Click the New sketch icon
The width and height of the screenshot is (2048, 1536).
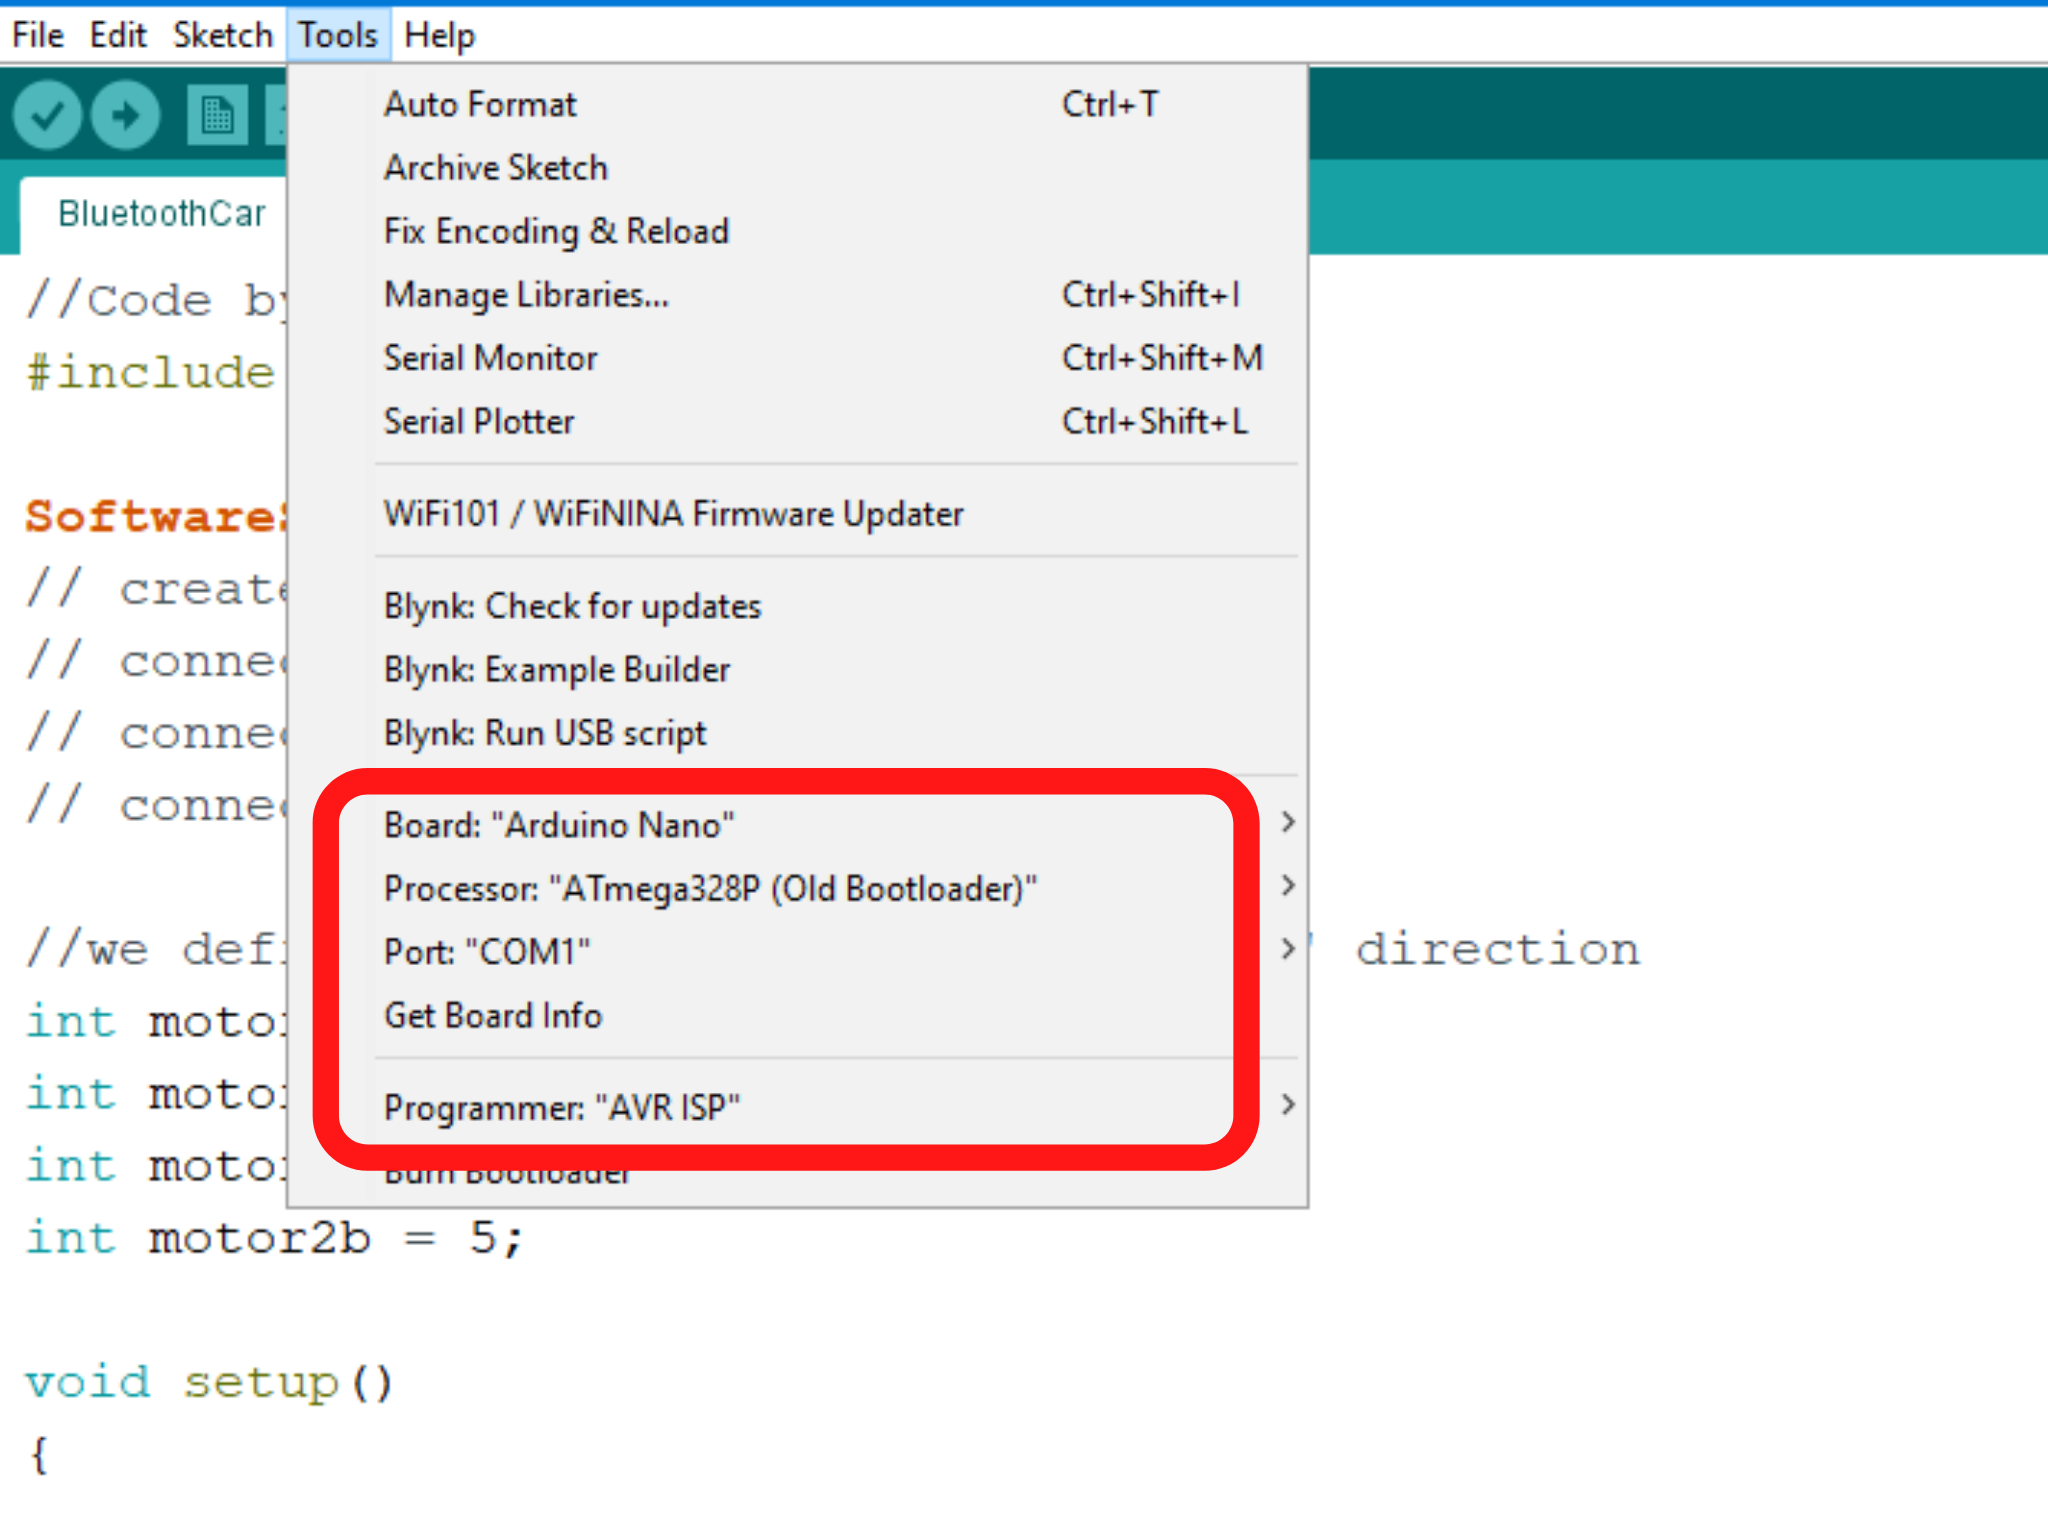click(217, 116)
